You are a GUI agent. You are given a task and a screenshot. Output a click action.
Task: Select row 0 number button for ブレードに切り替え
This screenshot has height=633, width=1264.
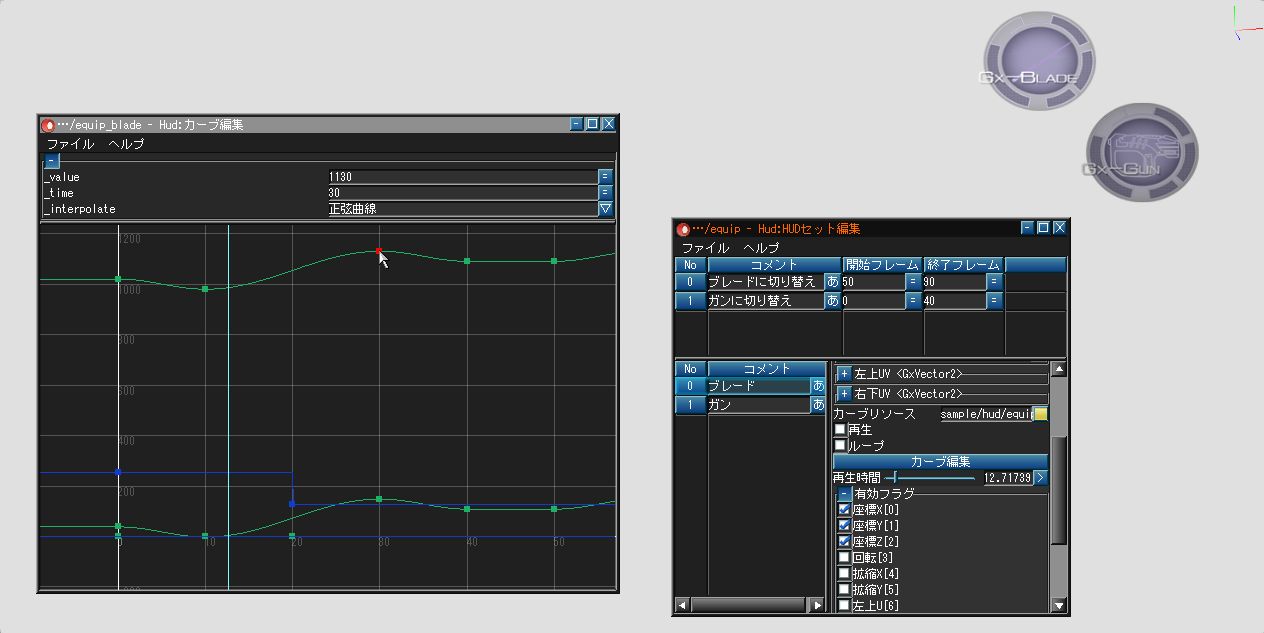(691, 282)
